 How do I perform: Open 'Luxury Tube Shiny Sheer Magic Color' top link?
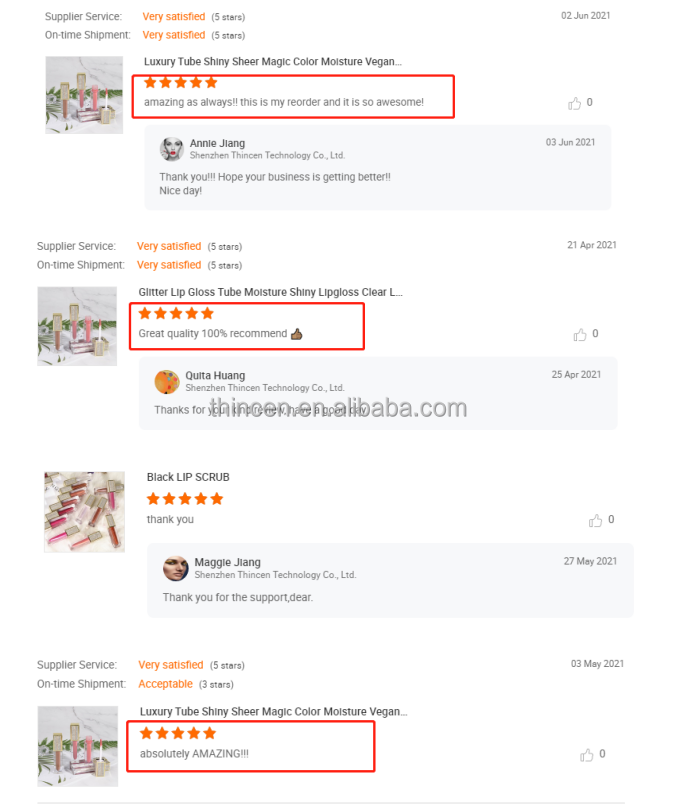coord(272,62)
